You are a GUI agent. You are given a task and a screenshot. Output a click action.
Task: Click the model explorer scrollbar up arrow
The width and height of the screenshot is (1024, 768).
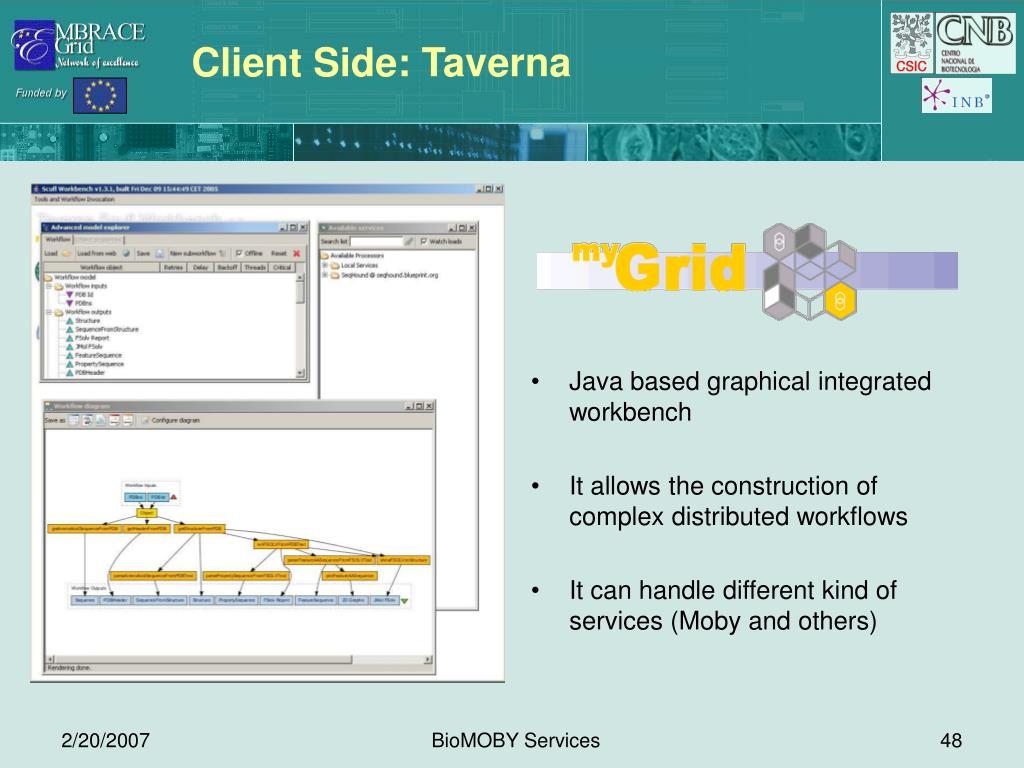click(300, 278)
